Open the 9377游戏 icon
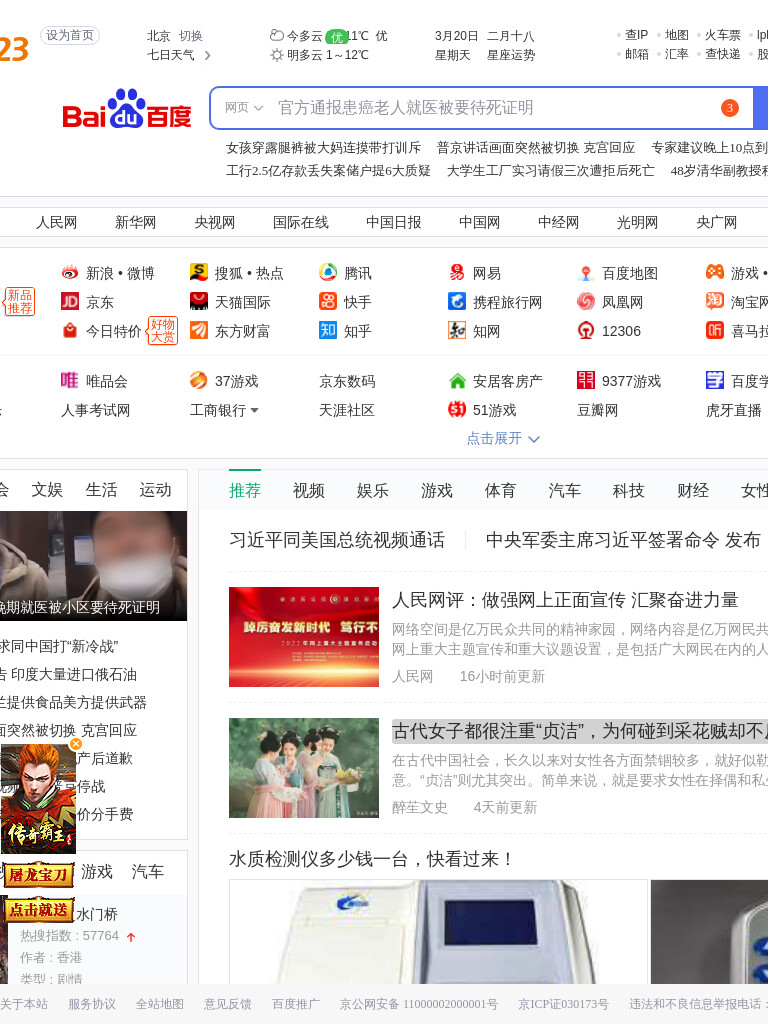The width and height of the screenshot is (768, 1024). pyautogui.click(x=586, y=380)
